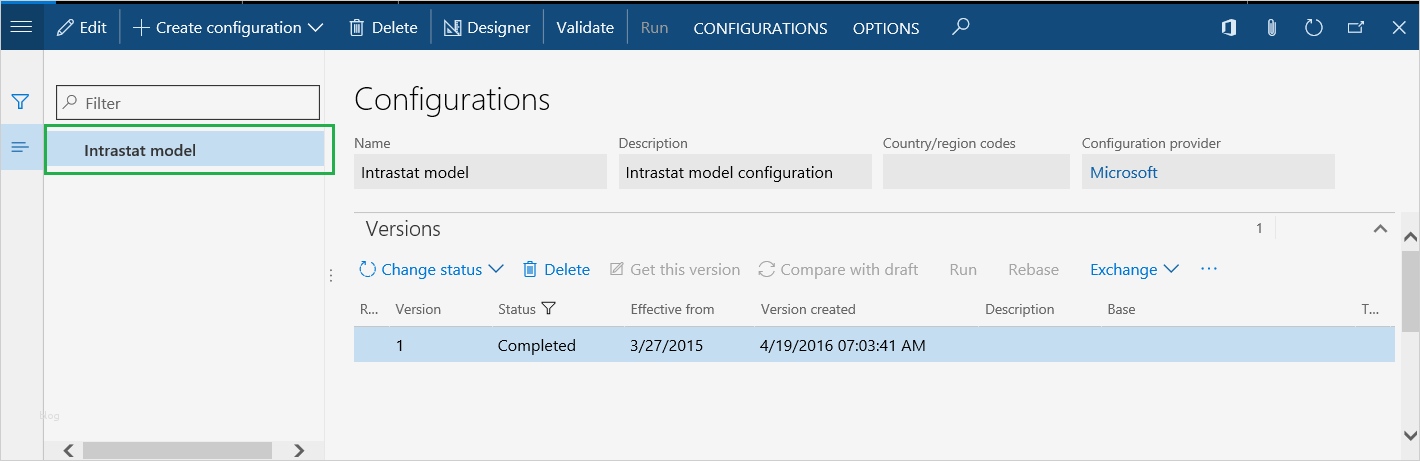Click the Designer button
This screenshot has width=1420, height=461.
point(487,28)
